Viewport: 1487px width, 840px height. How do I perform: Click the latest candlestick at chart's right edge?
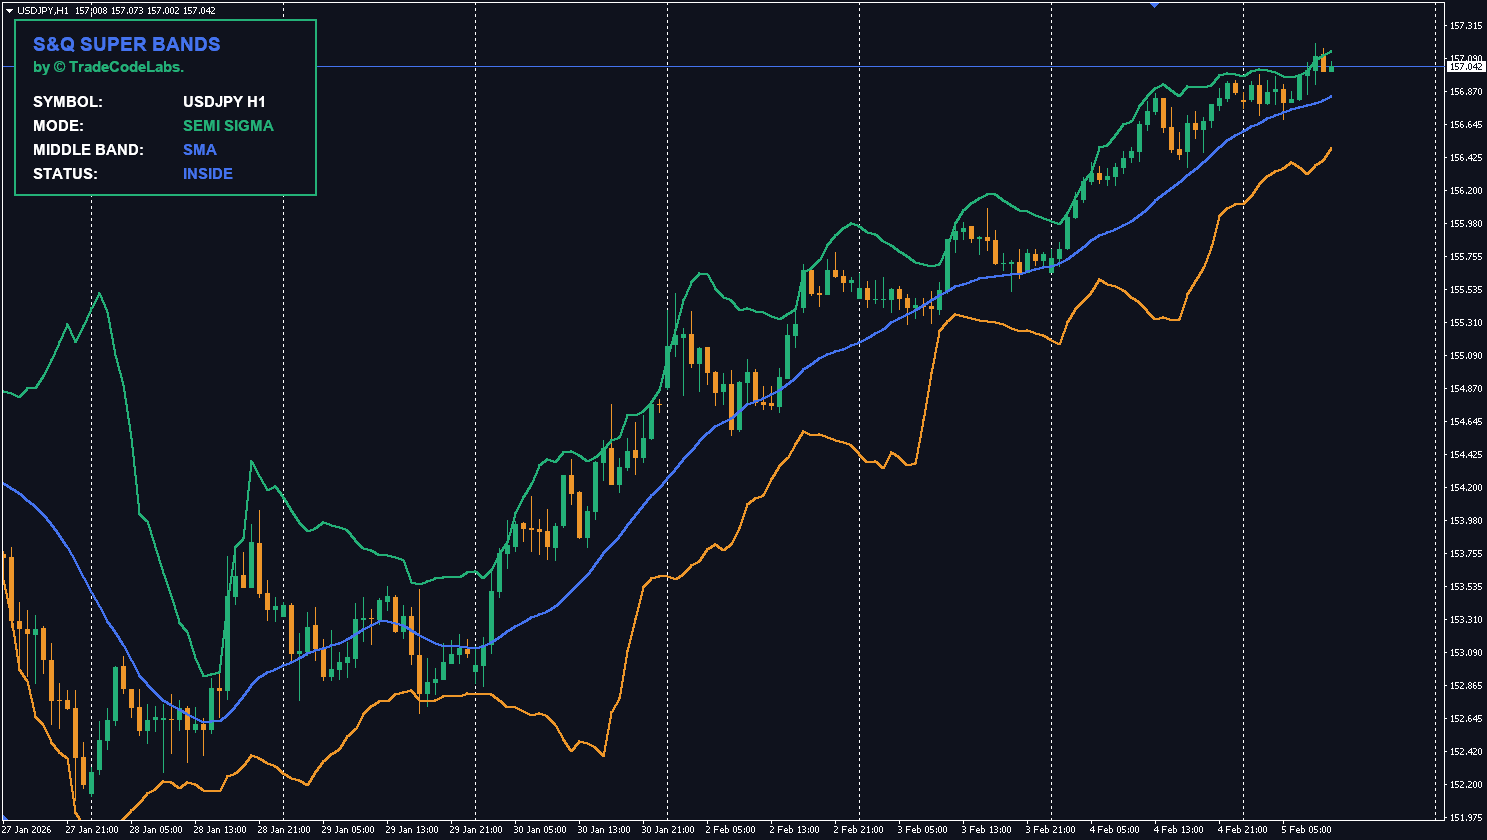click(x=1331, y=67)
